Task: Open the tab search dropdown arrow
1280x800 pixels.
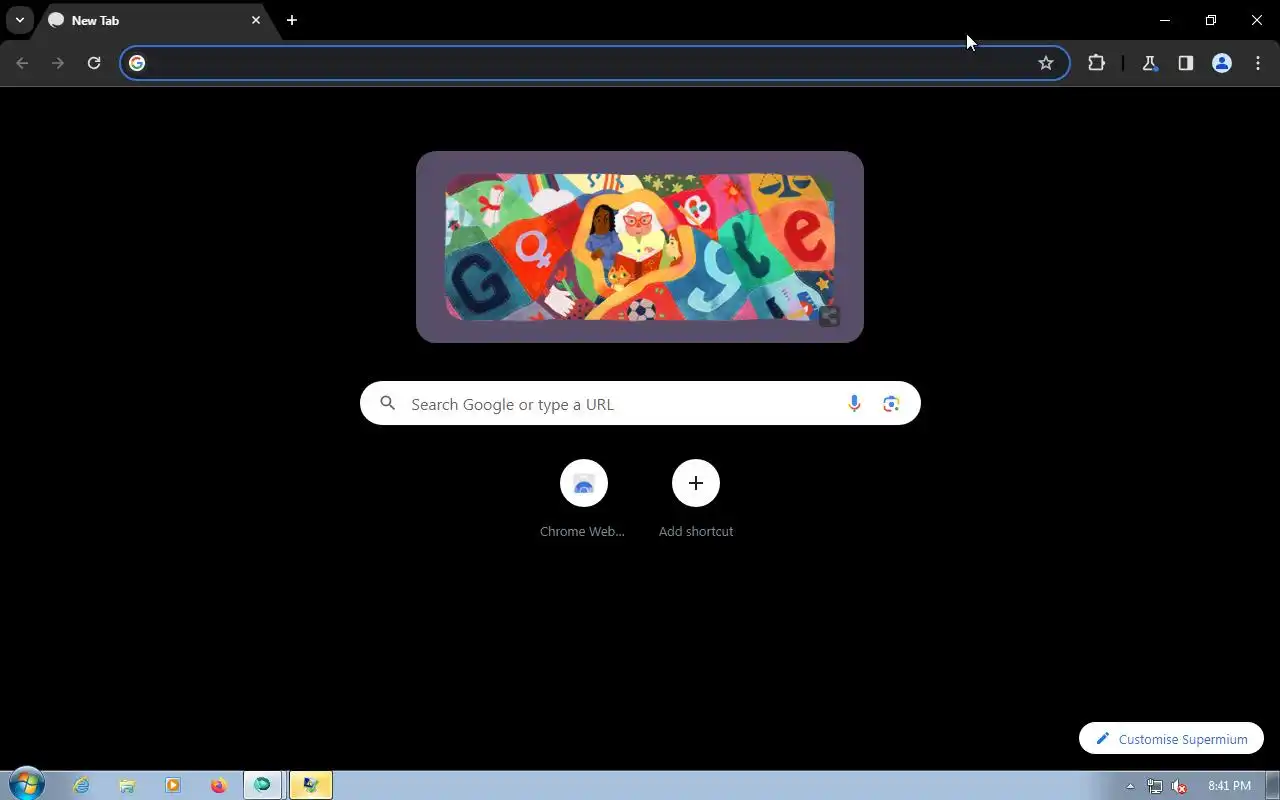Action: click(x=20, y=20)
